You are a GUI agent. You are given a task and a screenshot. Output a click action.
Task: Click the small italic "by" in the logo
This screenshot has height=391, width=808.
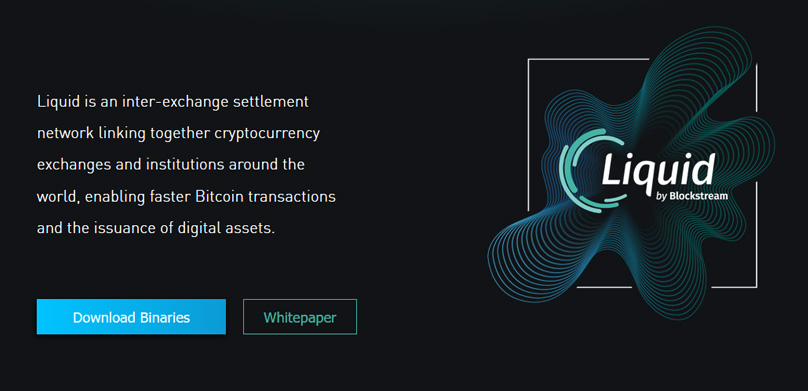coord(662,196)
